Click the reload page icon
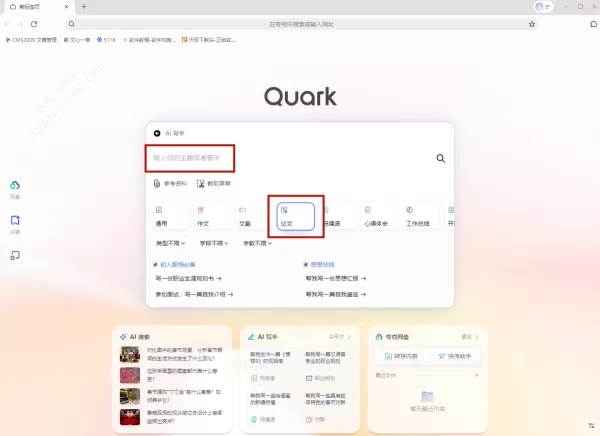Screen dimensions: 600x436 click(x=34, y=24)
